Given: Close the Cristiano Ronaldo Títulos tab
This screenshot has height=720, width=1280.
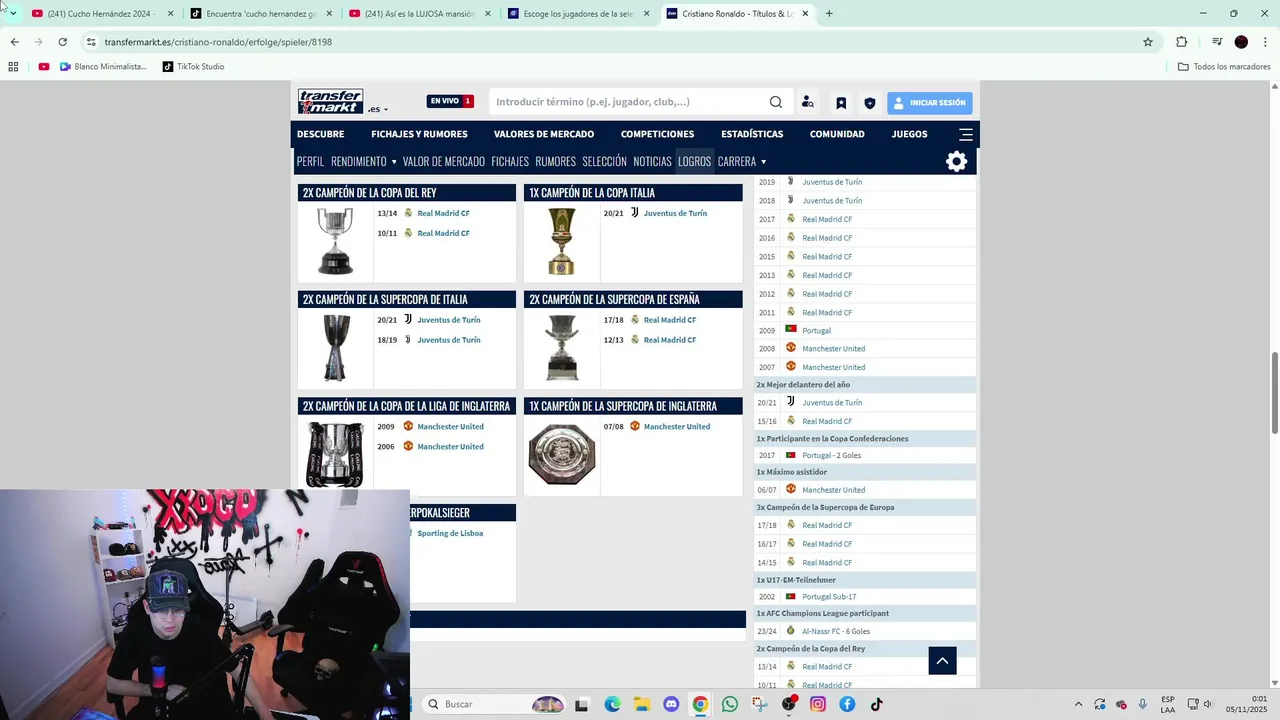Looking at the screenshot, I should tap(805, 14).
